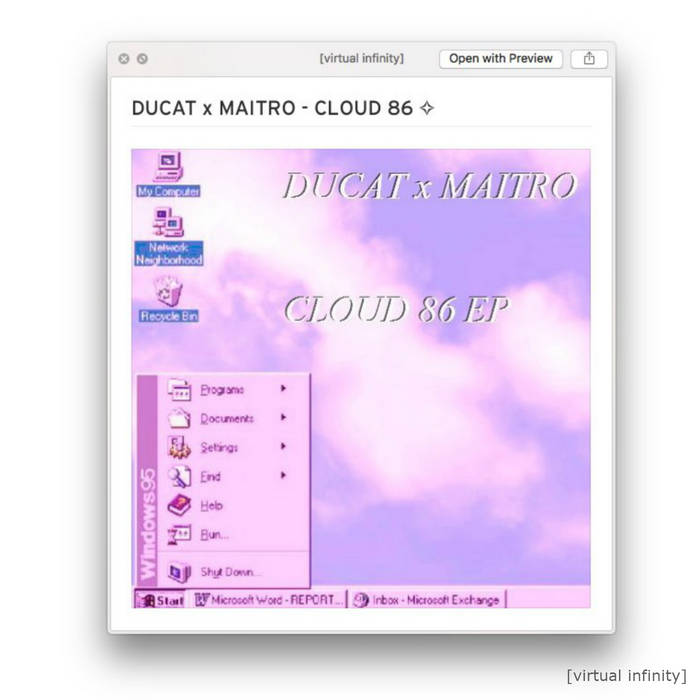This screenshot has height=700, width=700.
Task: Click the Open with Preview button
Action: pos(501,58)
